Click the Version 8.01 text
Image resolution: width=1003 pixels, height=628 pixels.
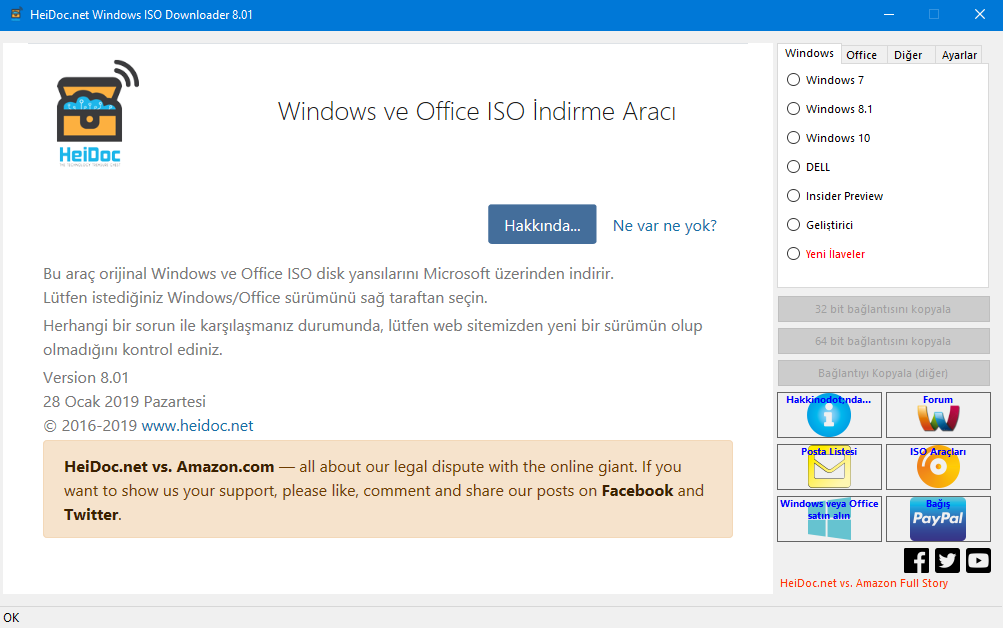pos(86,378)
